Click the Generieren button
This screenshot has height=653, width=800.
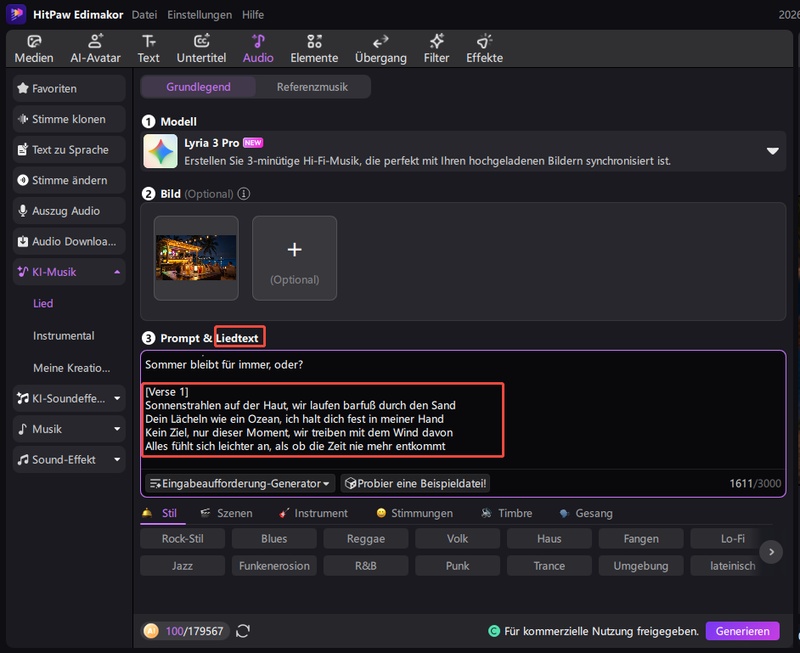click(741, 631)
